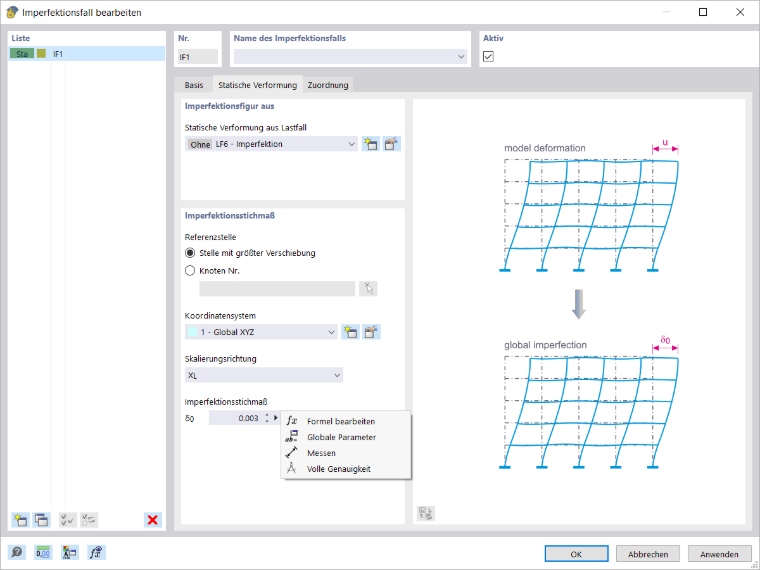
Task: Copy the selected imperfection case
Action: (42, 520)
